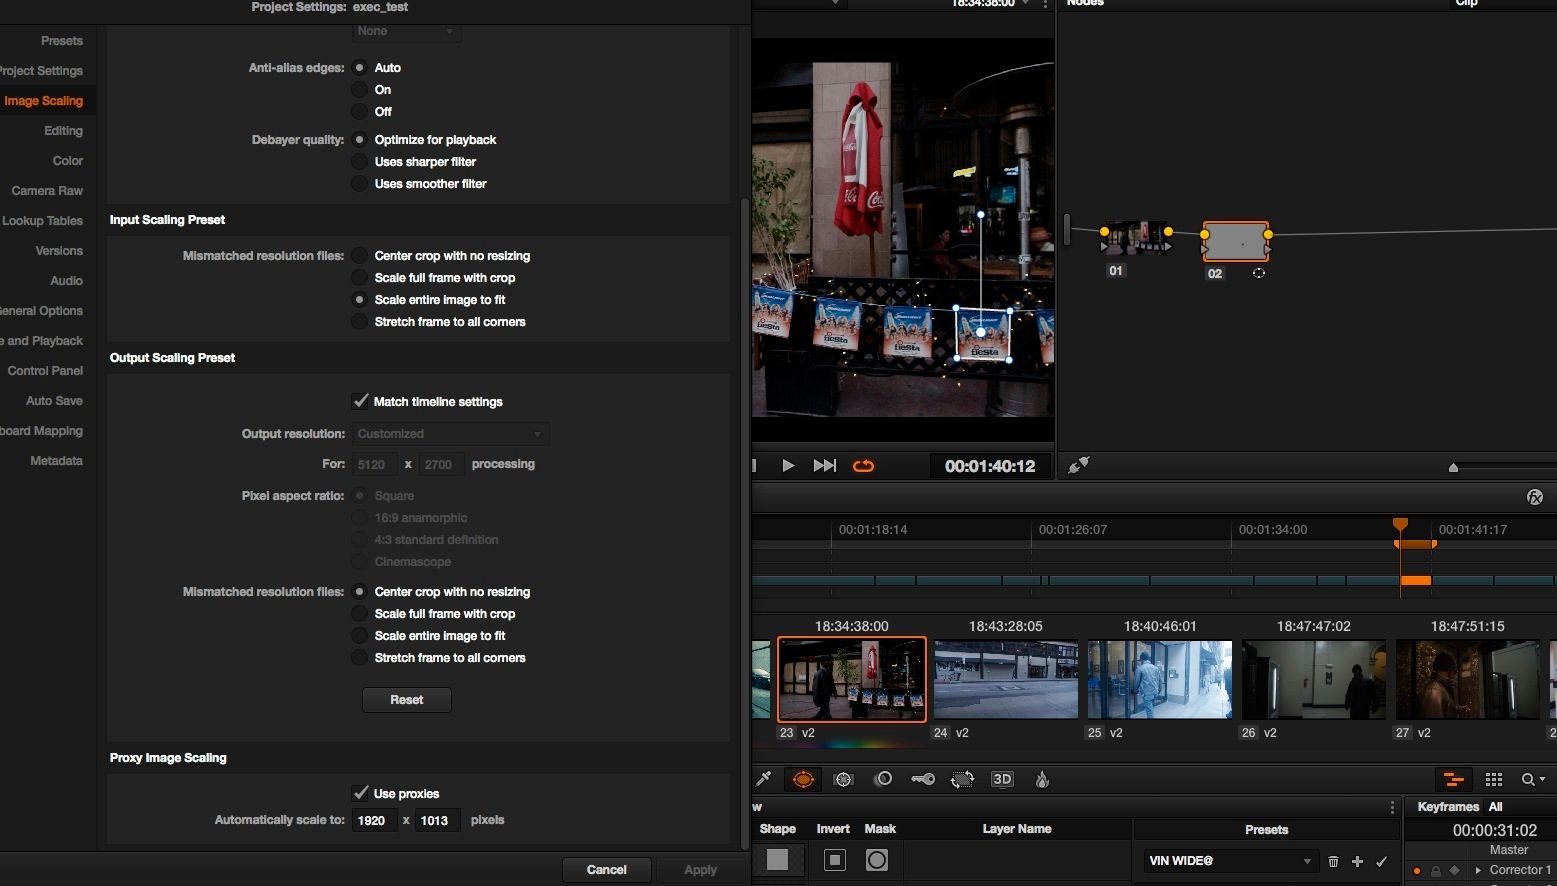The height and width of the screenshot is (886, 1557).
Task: Add a new window preset with plus icon
Action: coord(1357,861)
